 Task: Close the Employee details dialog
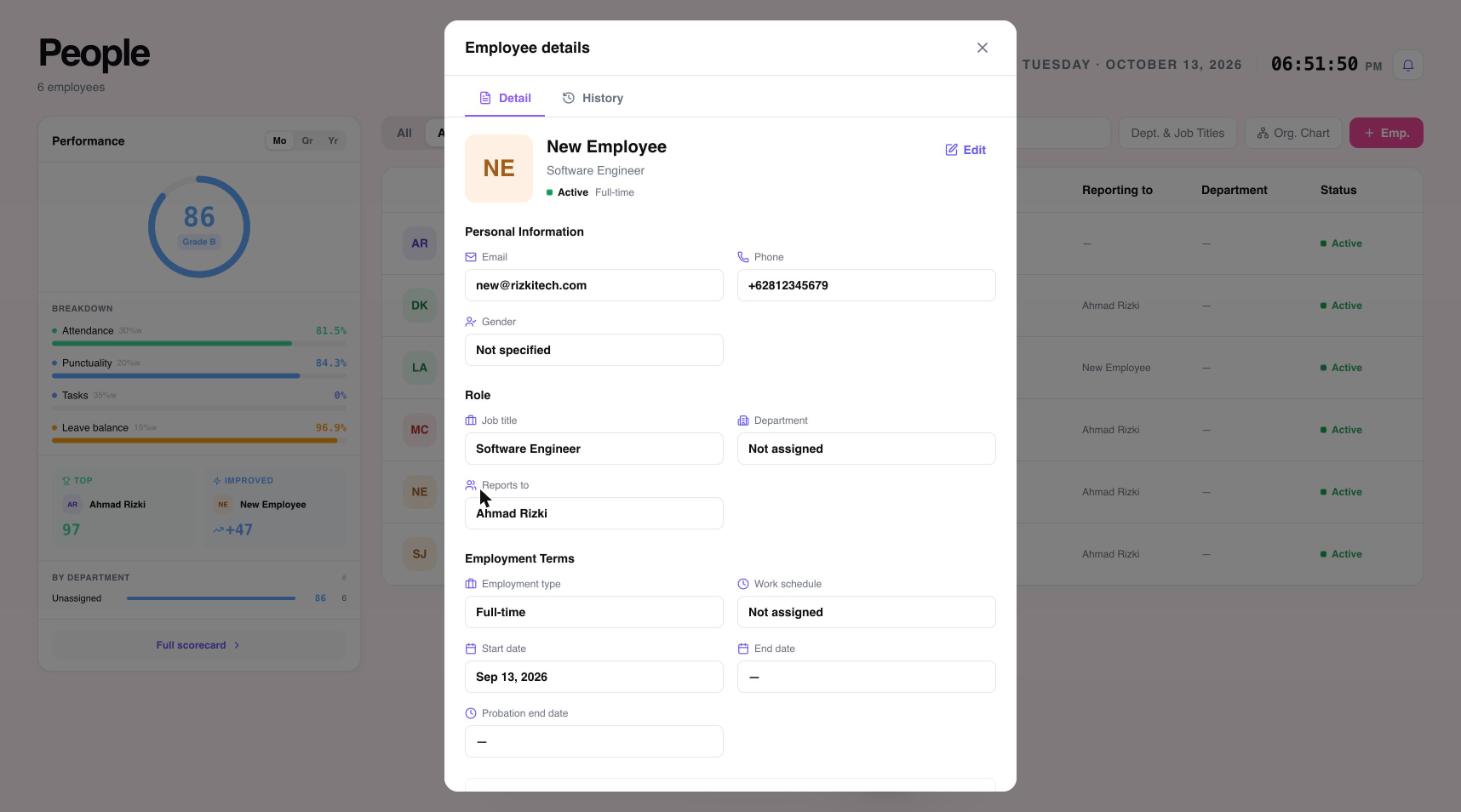pyautogui.click(x=982, y=48)
